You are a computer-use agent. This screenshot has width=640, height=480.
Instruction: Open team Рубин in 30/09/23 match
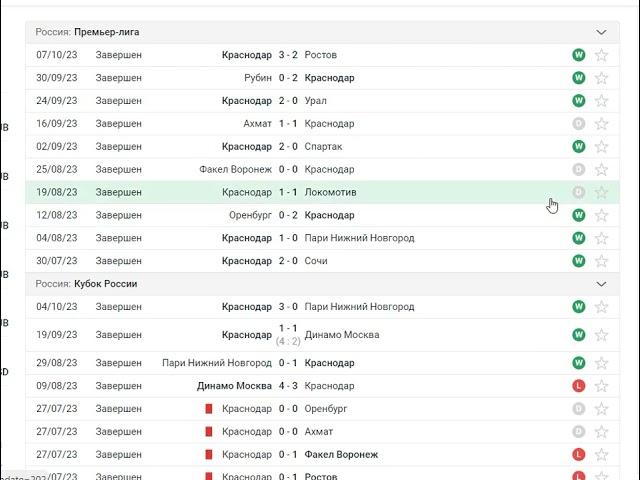(258, 78)
